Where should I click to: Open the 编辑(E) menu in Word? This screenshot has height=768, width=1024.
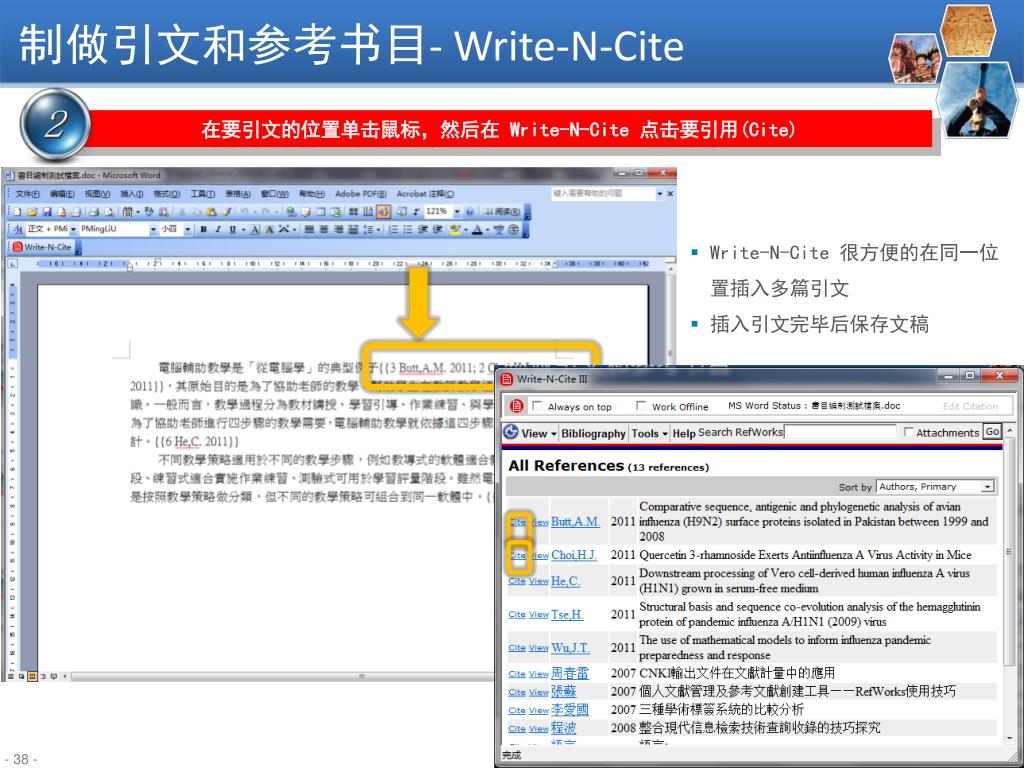pyautogui.click(x=62, y=194)
